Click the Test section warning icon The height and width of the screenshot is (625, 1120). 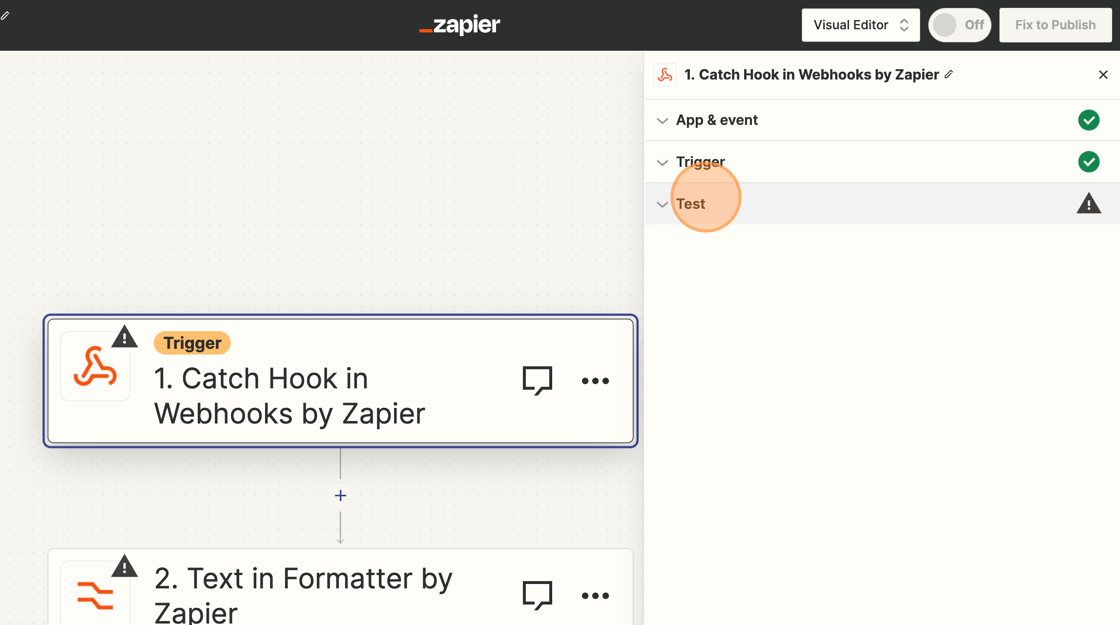(x=1089, y=204)
